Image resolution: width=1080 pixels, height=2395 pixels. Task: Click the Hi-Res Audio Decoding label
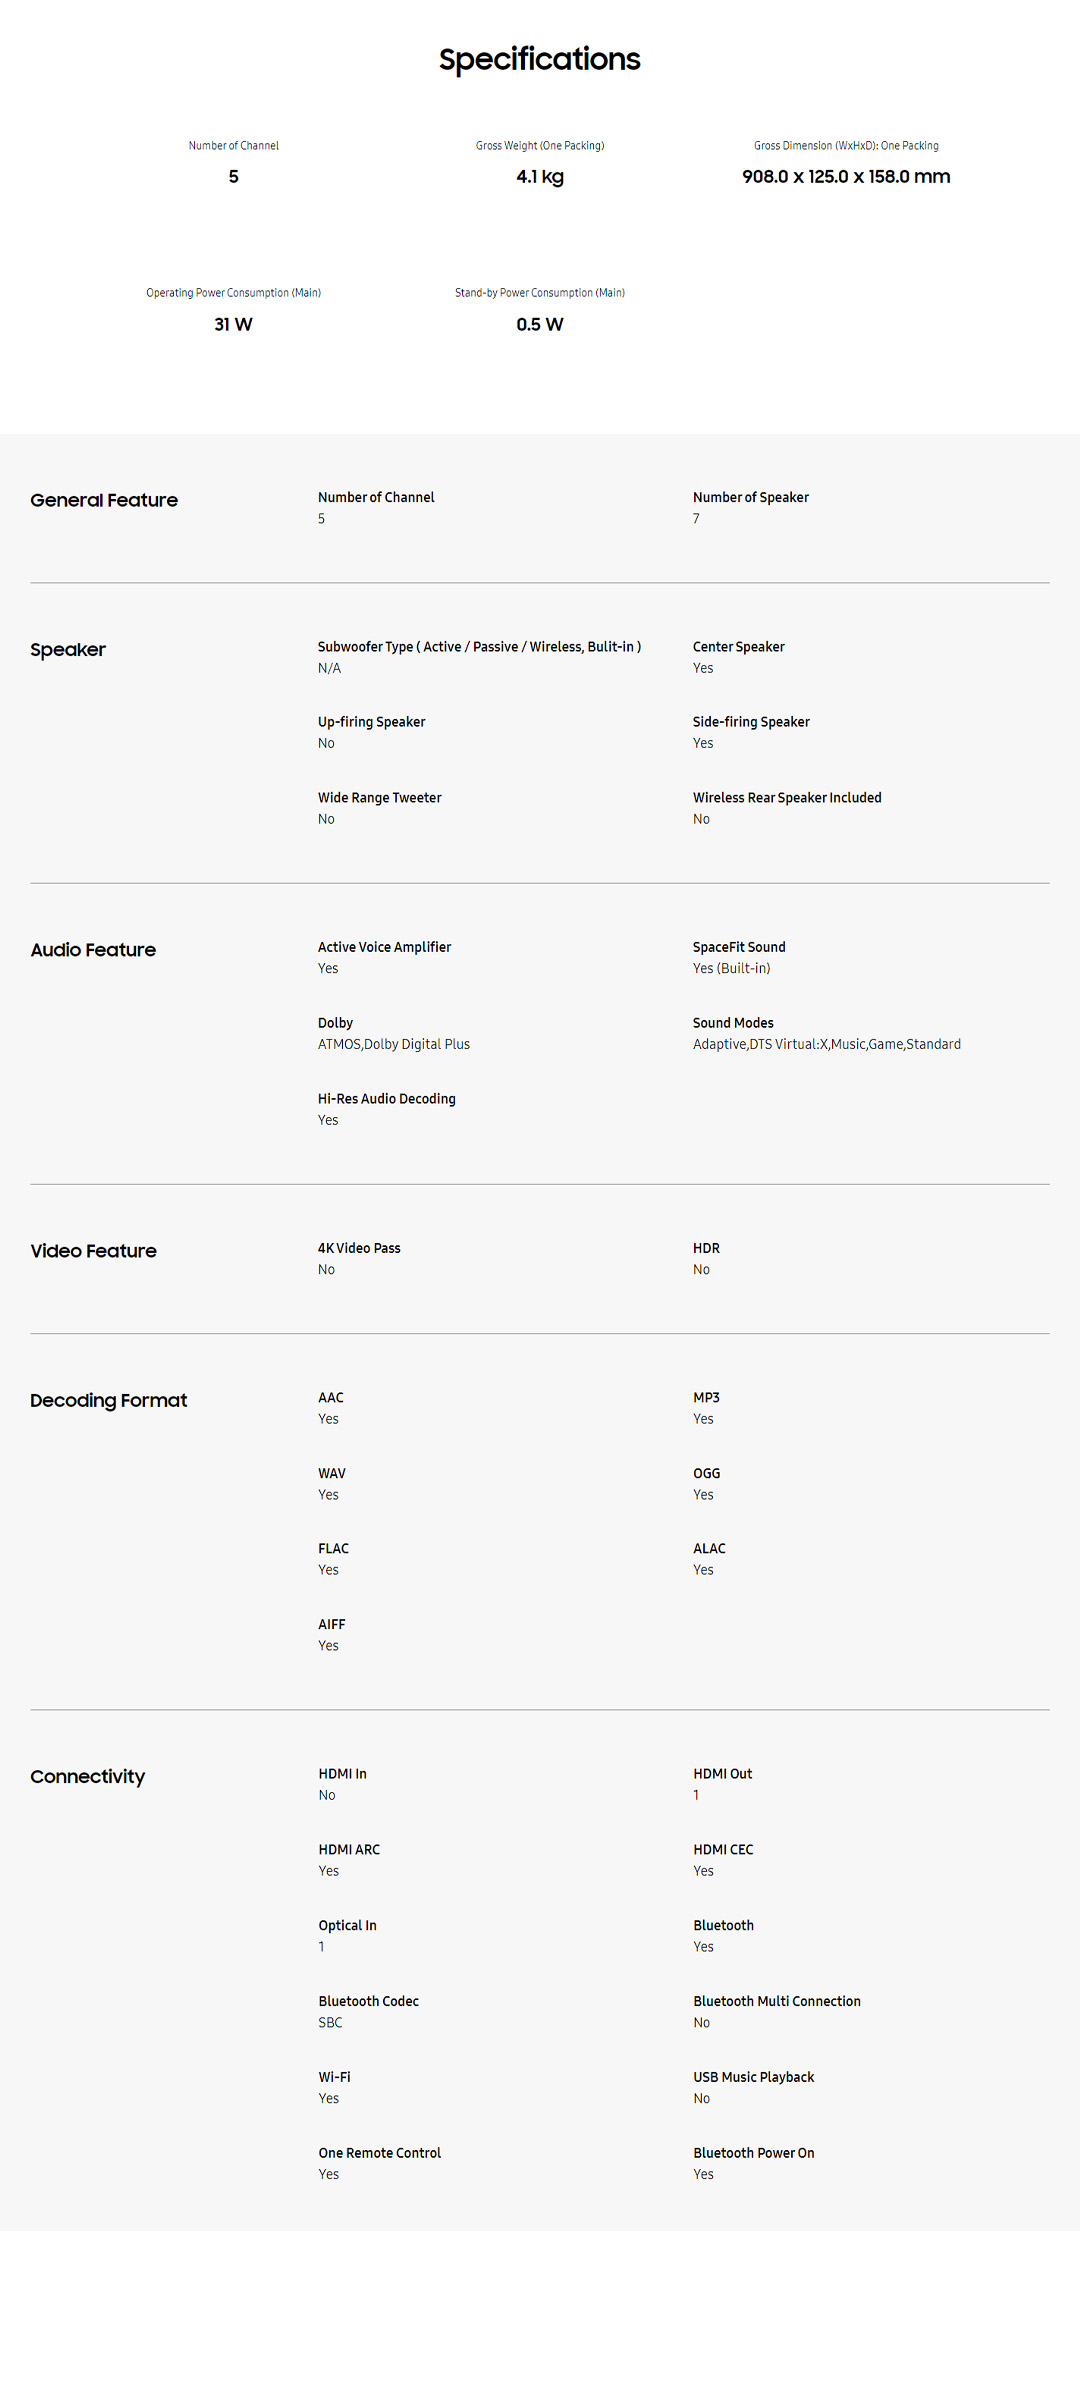coord(386,1098)
